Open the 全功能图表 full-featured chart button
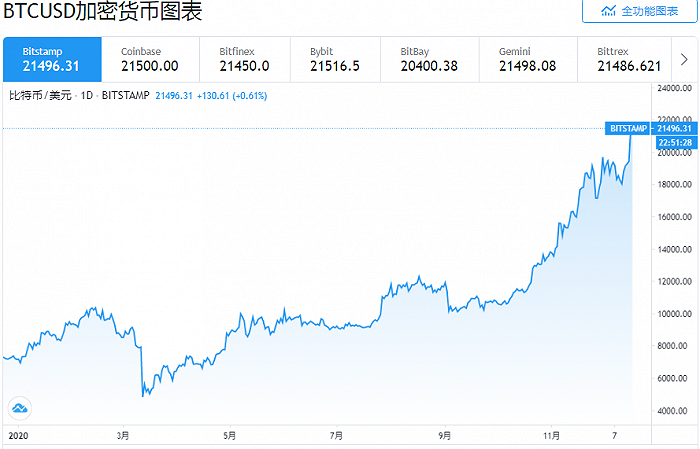Image resolution: width=700 pixels, height=449 pixels. click(x=641, y=11)
